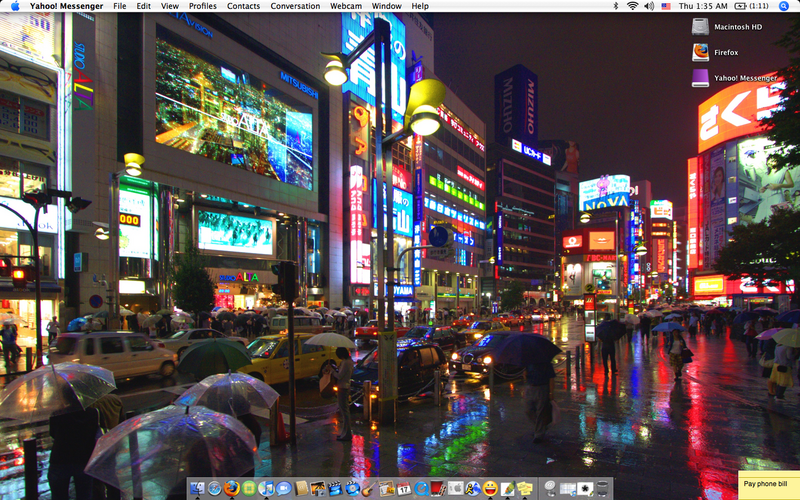The width and height of the screenshot is (800, 500).
Task: Launch iPhoto from the Dock
Action: tap(318, 488)
